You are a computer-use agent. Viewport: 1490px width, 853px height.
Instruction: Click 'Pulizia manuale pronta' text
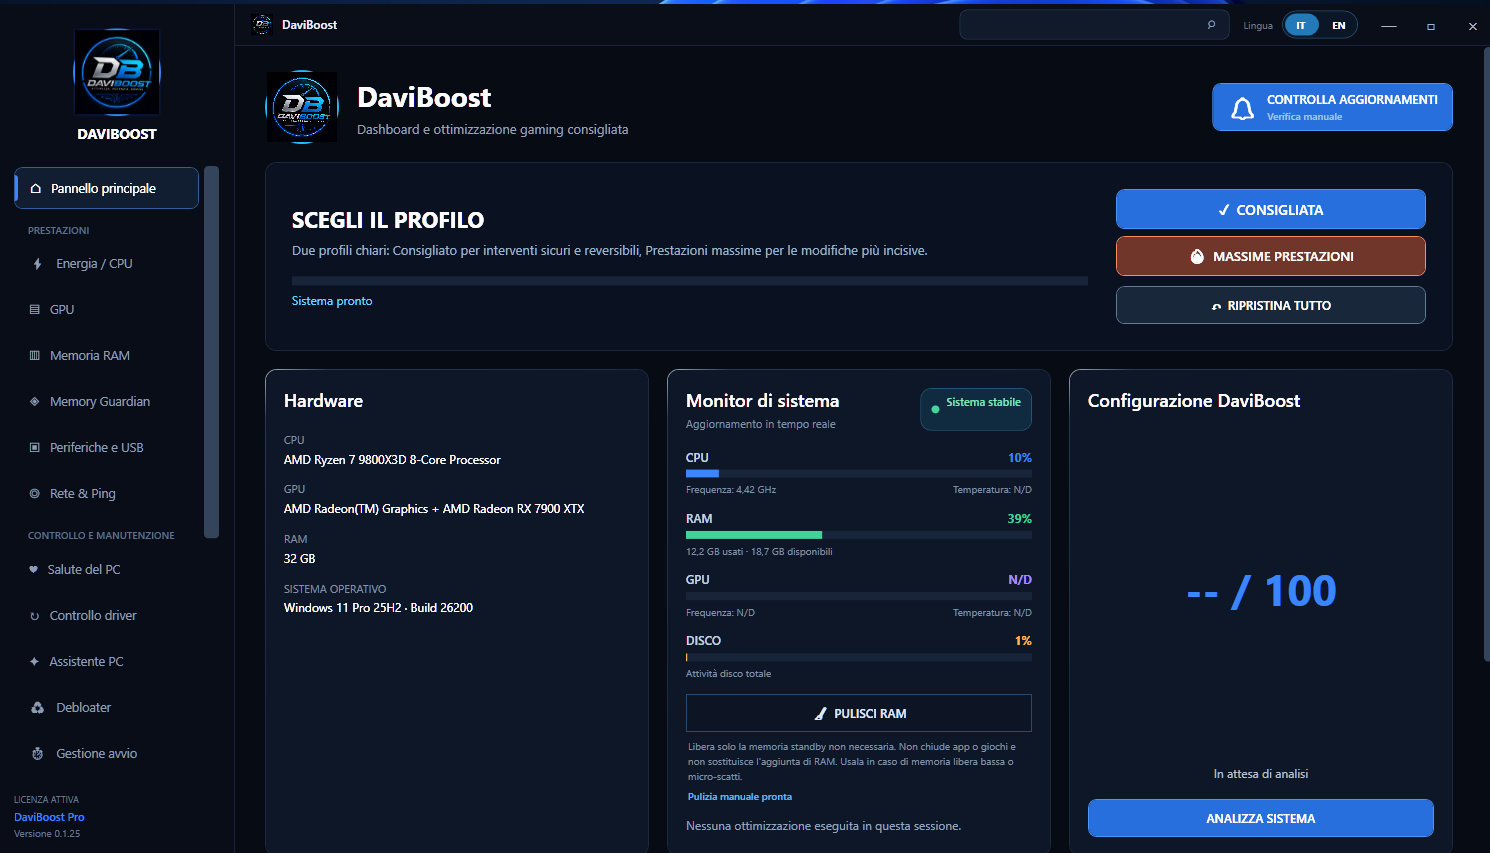[740, 797]
